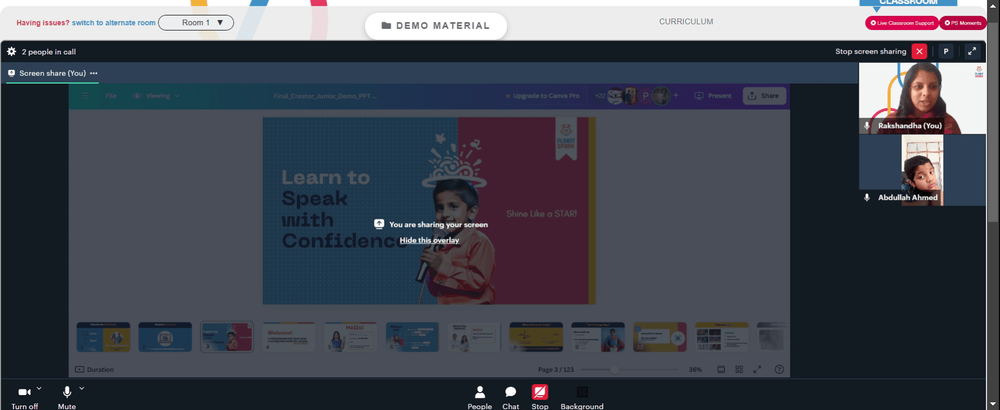Click the red Stop sharing icon

(540, 392)
